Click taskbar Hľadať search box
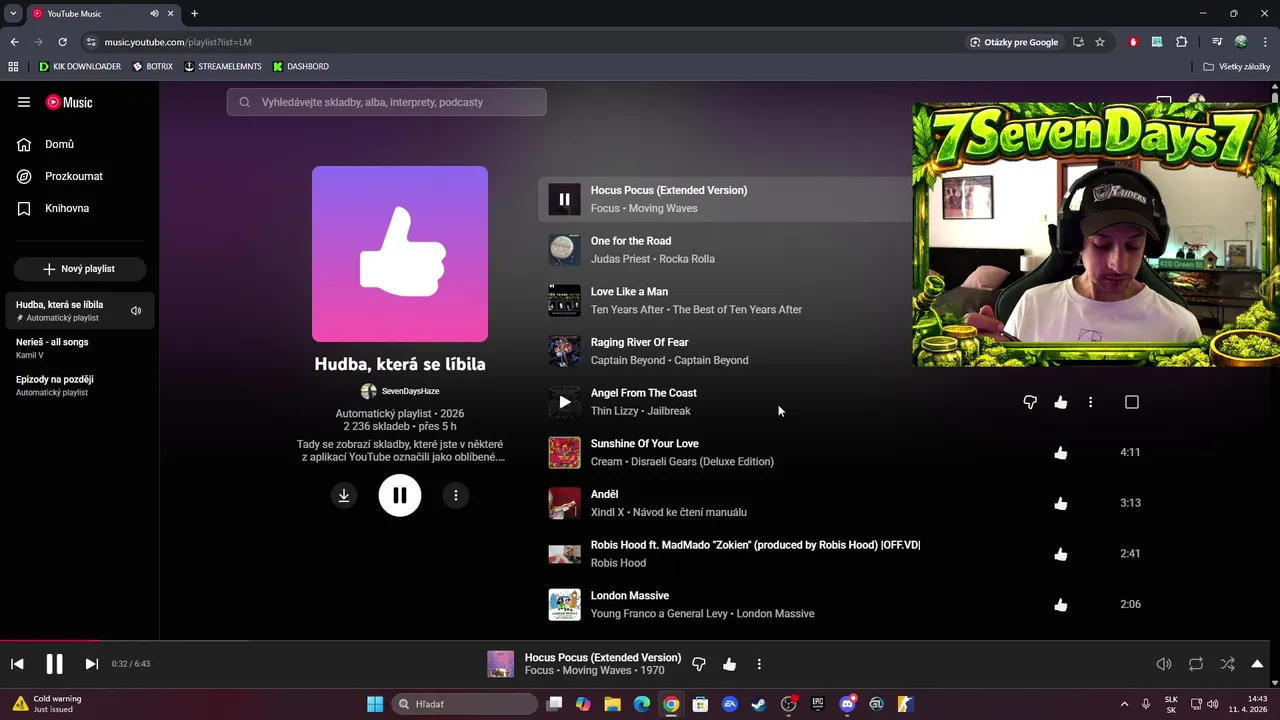1280x720 pixels. [465, 704]
